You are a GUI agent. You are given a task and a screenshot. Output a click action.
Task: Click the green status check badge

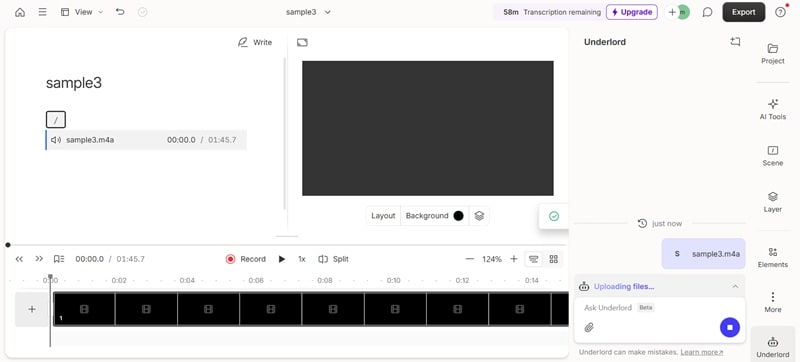pos(554,216)
